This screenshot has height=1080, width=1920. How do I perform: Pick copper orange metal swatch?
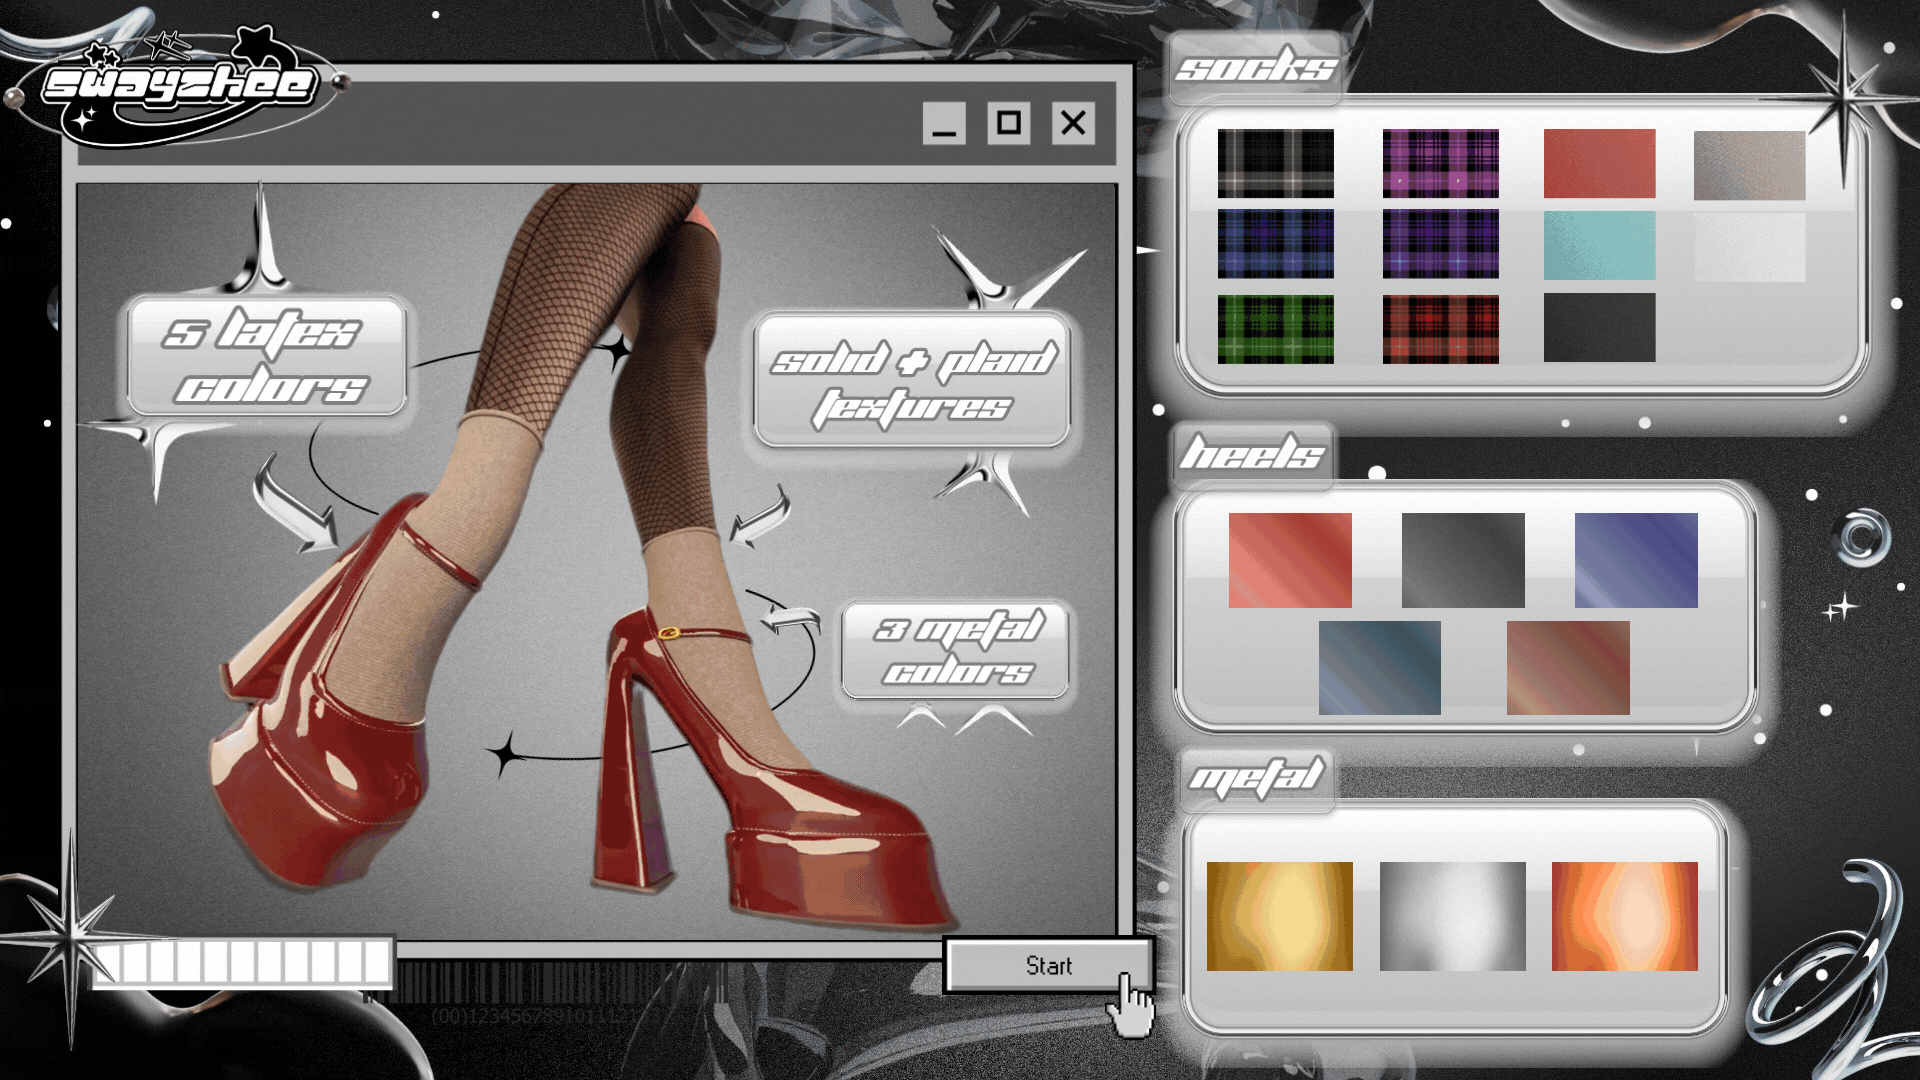point(1624,916)
